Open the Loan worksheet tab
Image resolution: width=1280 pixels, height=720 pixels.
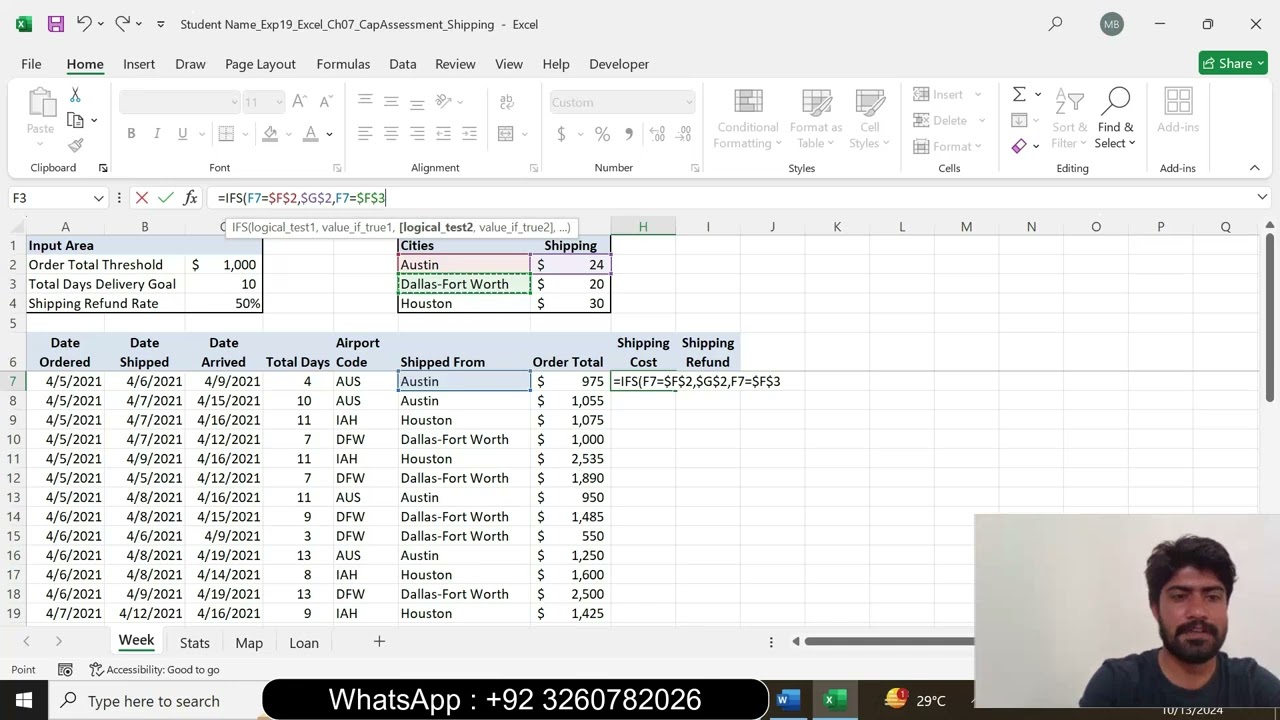click(304, 643)
